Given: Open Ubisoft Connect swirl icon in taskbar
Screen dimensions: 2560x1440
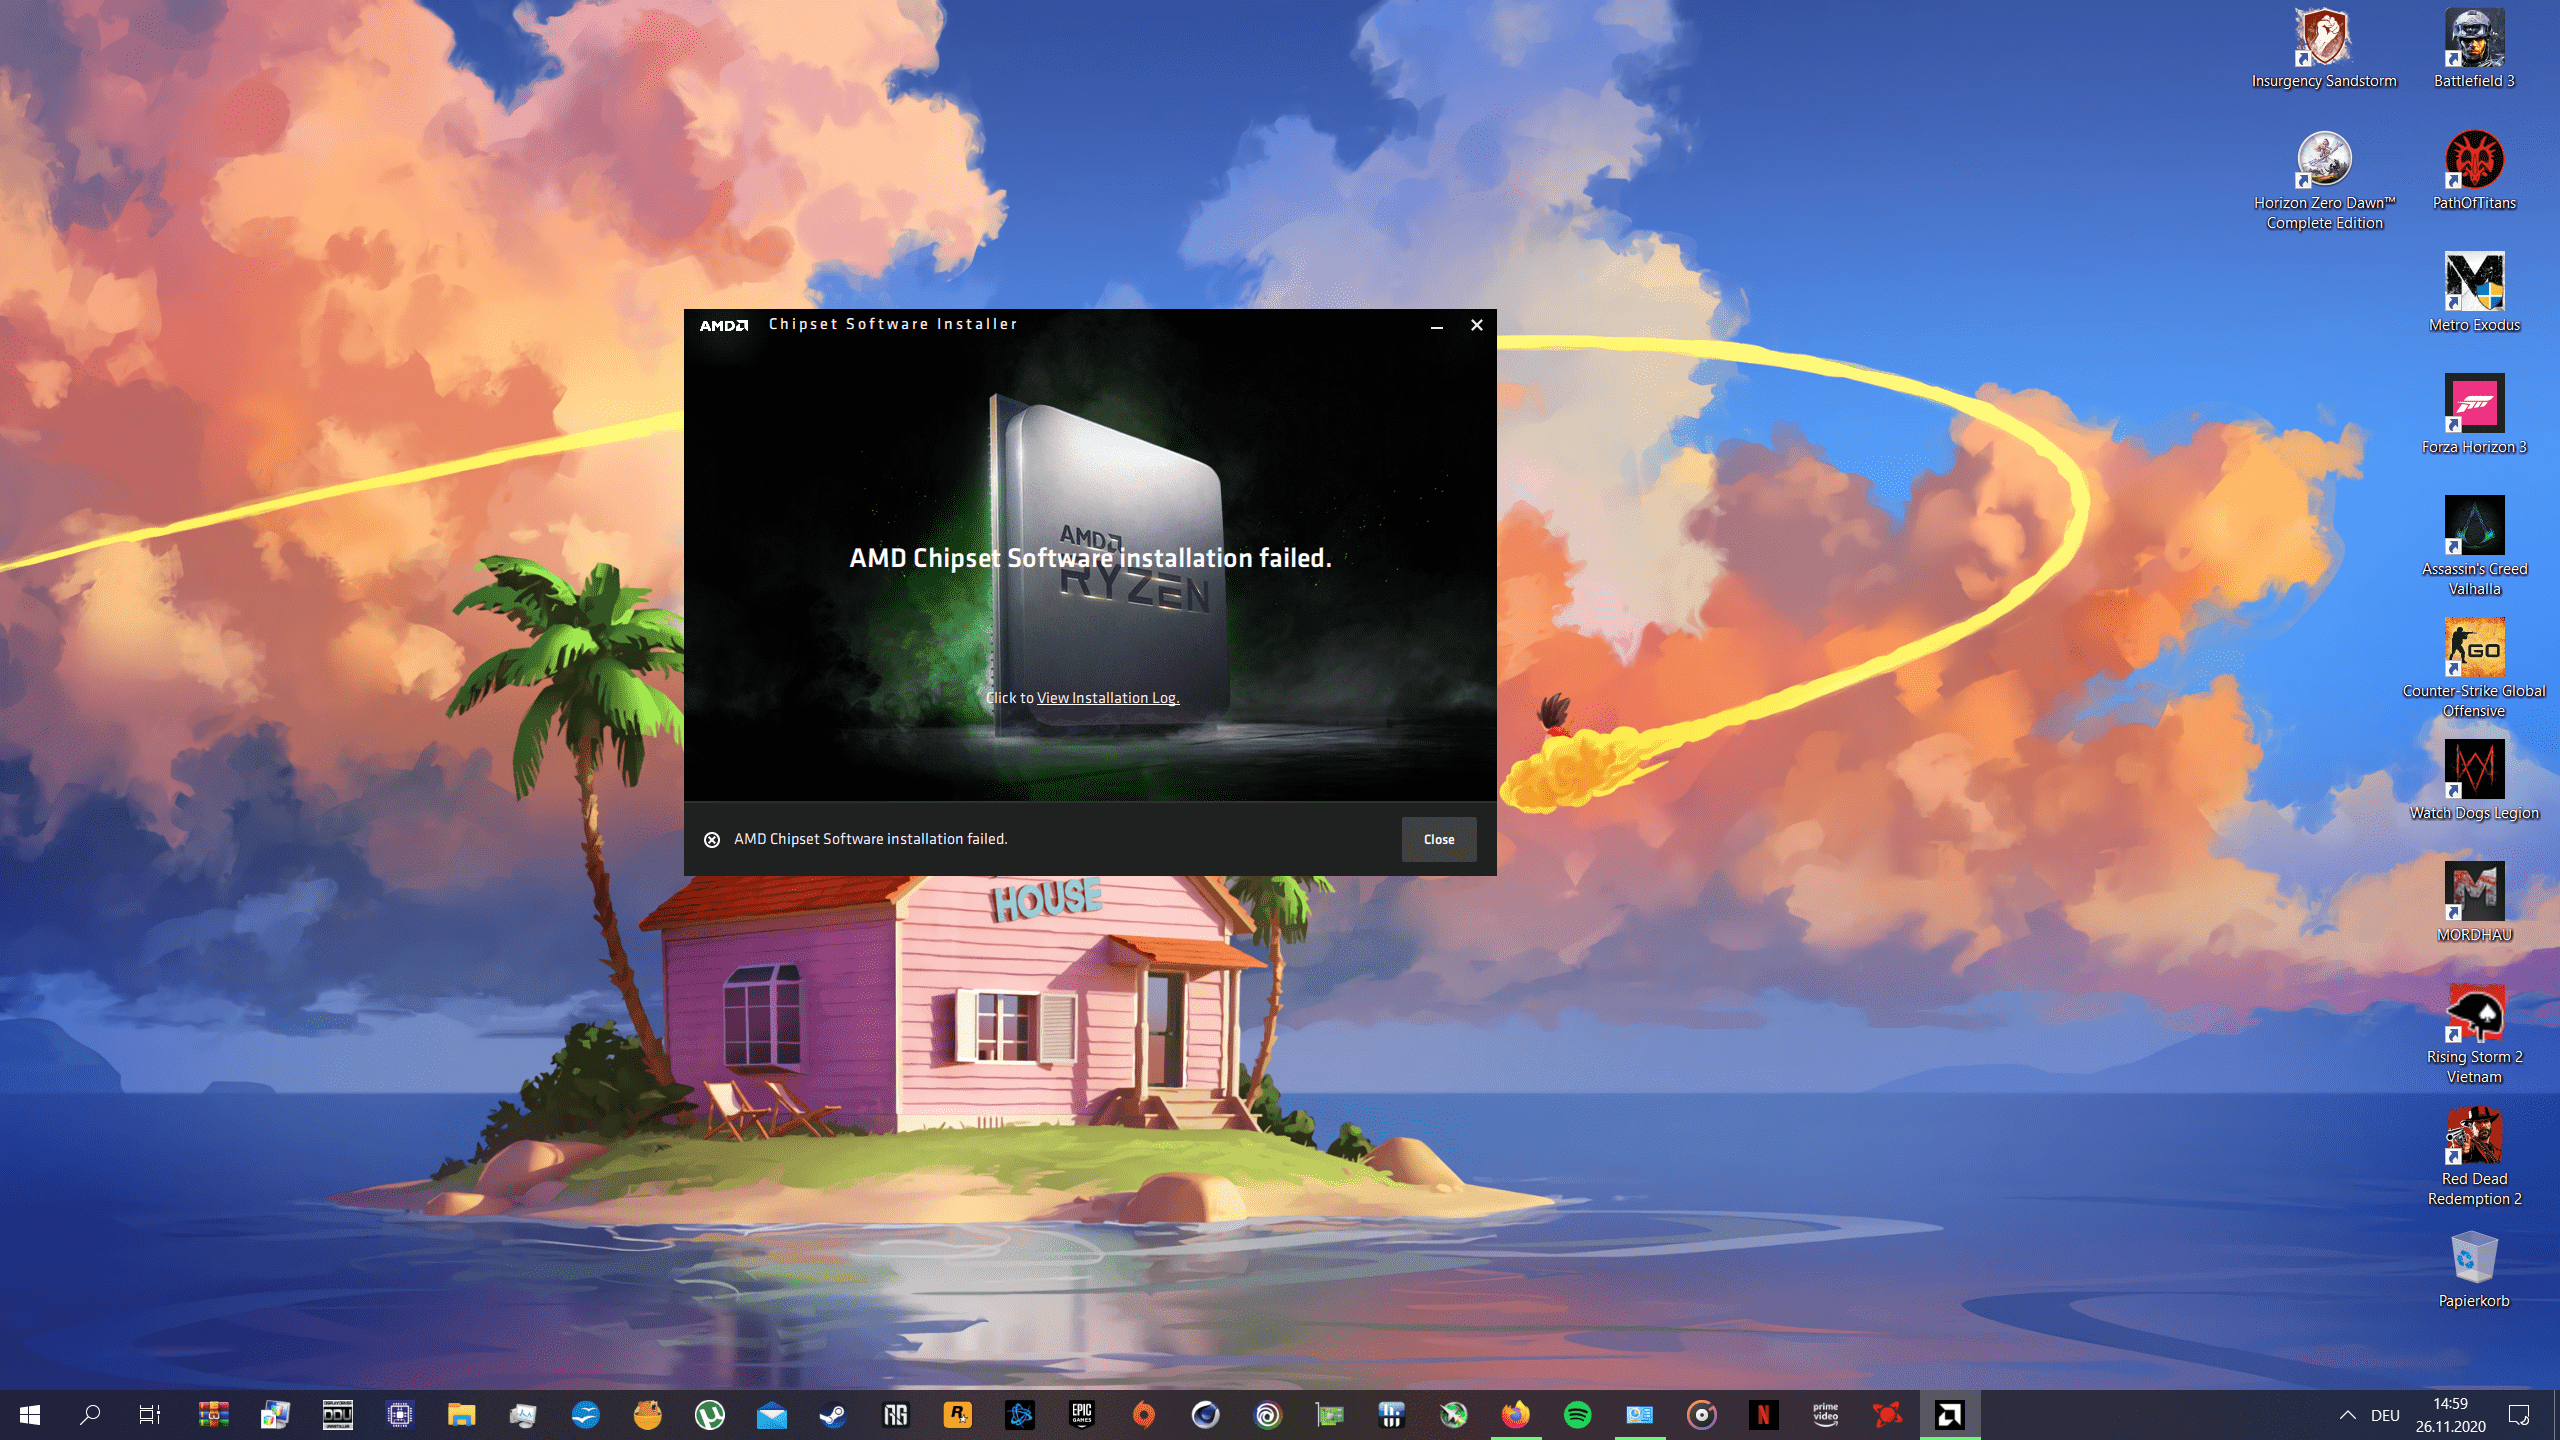Looking at the screenshot, I should [1267, 1415].
